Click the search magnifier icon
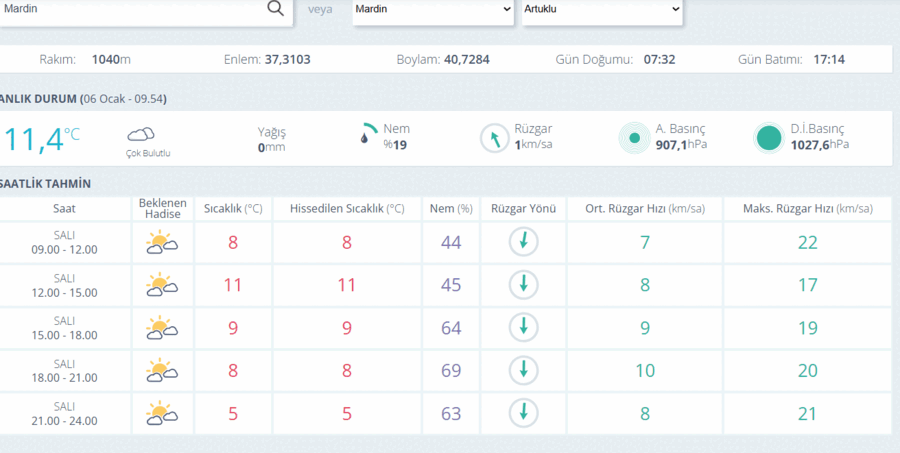900x453 pixels. [x=276, y=9]
